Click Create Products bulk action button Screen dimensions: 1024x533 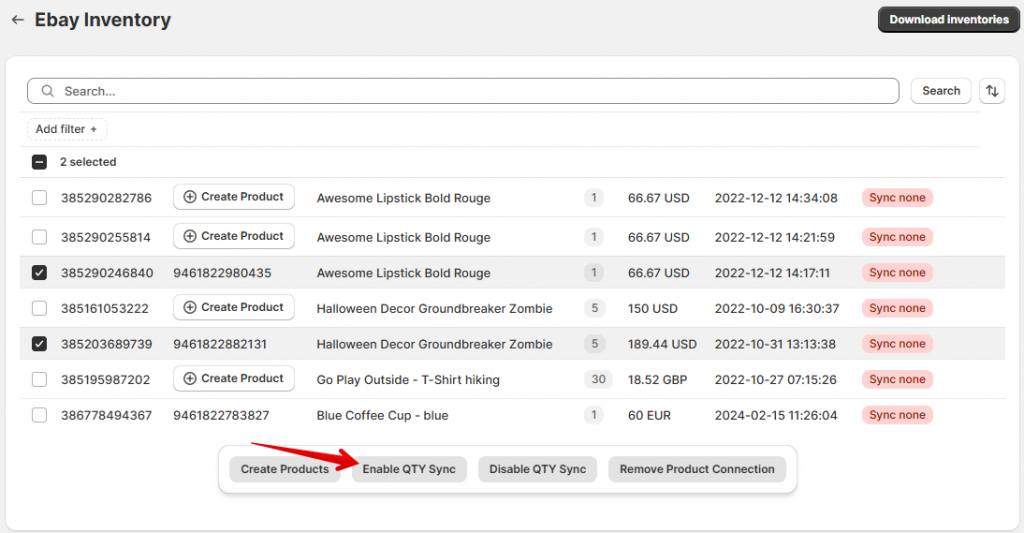click(285, 469)
